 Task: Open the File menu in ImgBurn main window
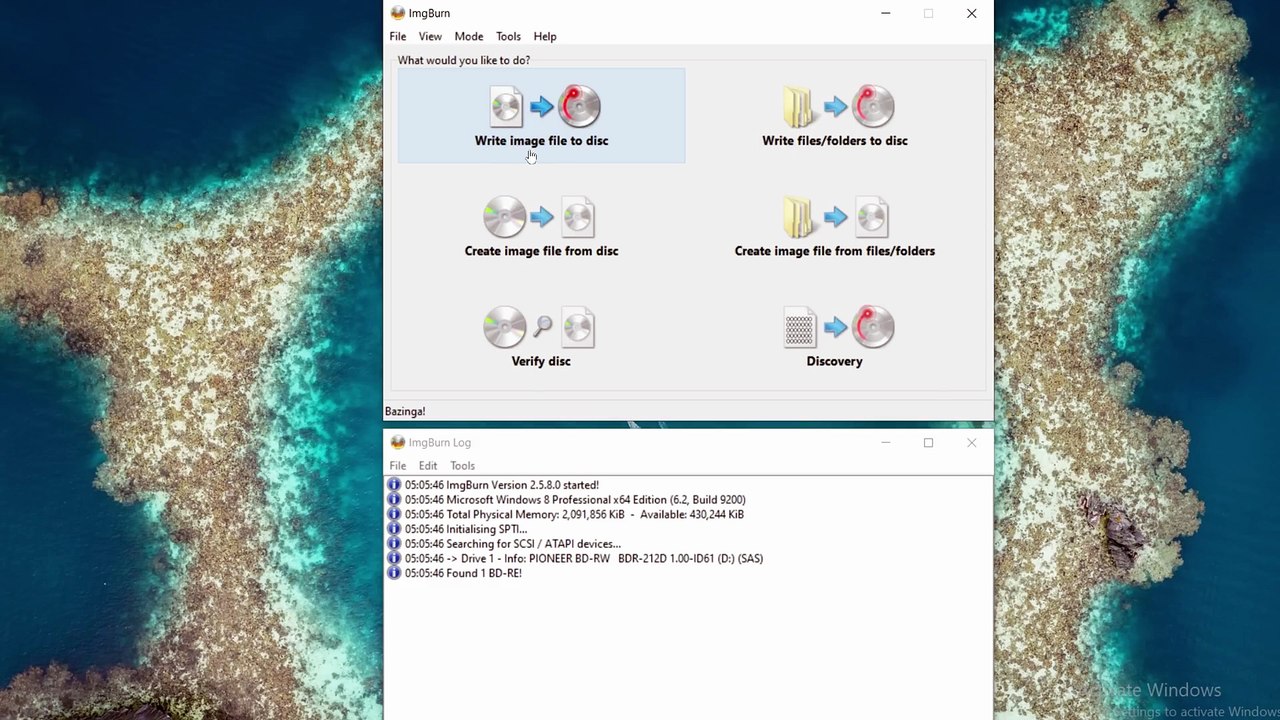pos(398,36)
